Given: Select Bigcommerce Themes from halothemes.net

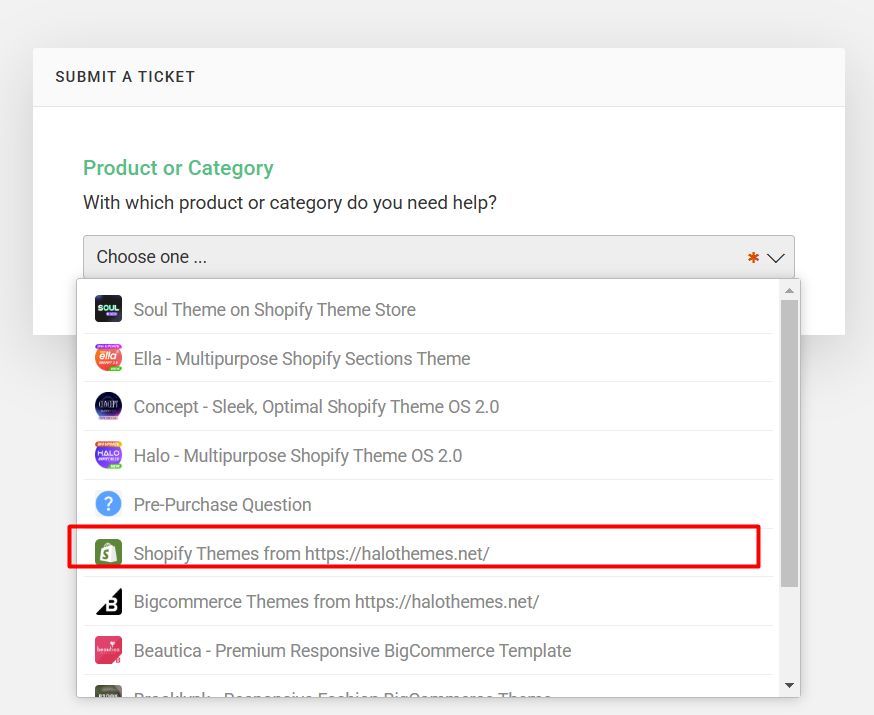Looking at the screenshot, I should (428, 602).
